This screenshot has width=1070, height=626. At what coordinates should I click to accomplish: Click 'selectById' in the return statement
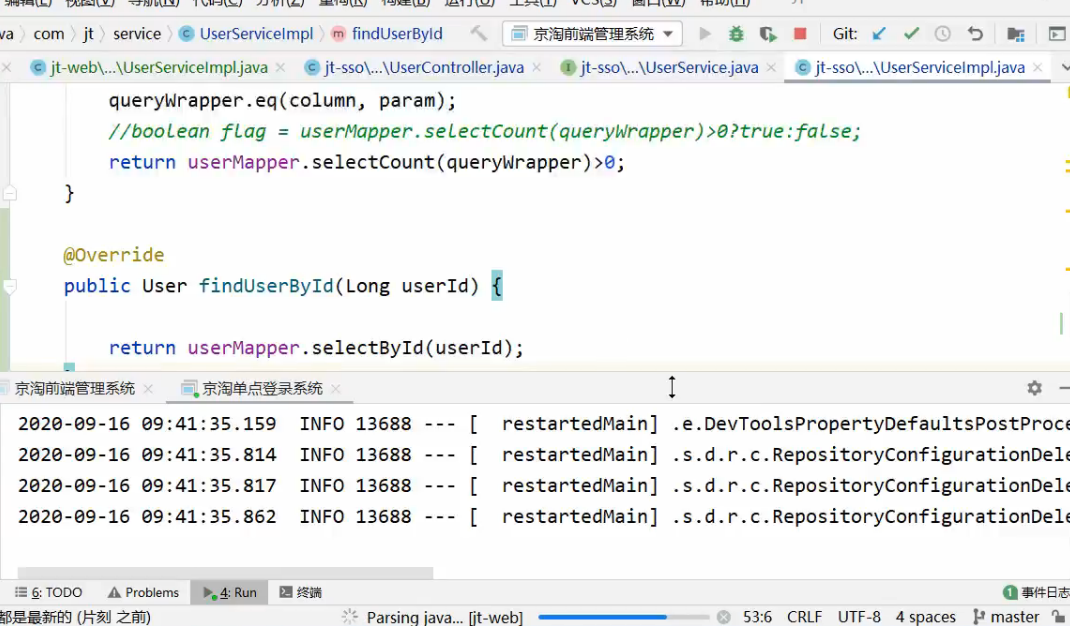(367, 347)
